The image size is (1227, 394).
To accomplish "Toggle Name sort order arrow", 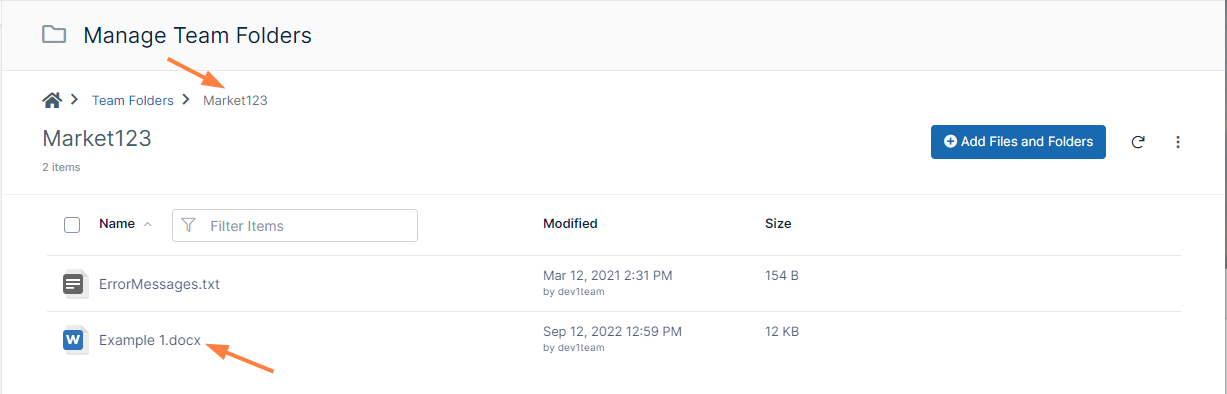I will pyautogui.click(x=148, y=224).
